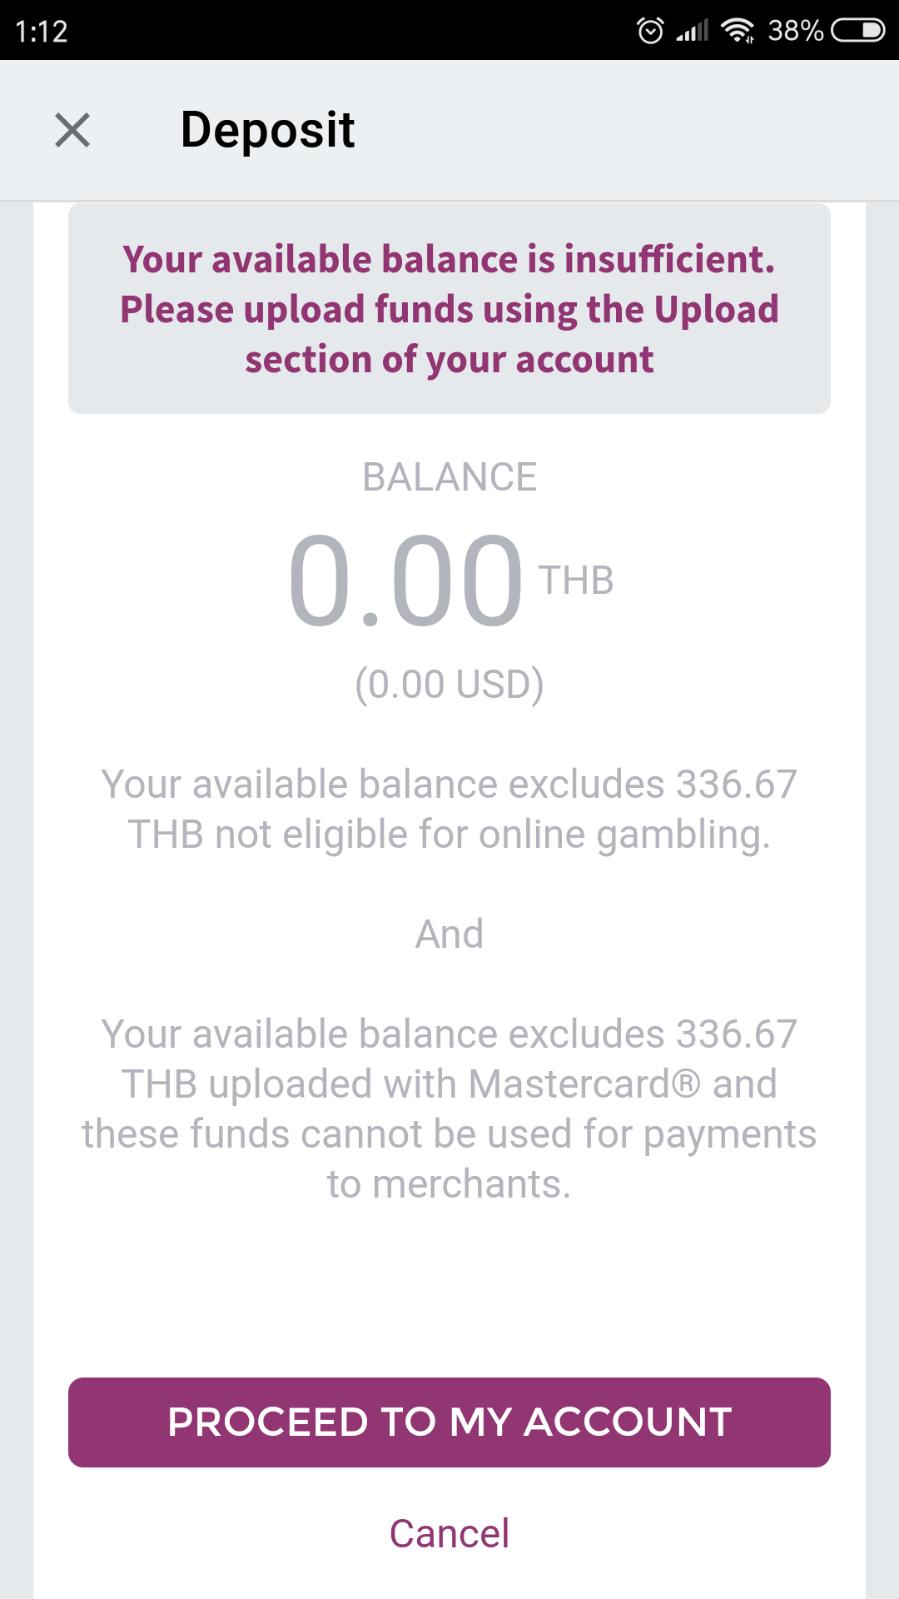
Task: Close the Deposit screen with X icon
Action: 72,130
